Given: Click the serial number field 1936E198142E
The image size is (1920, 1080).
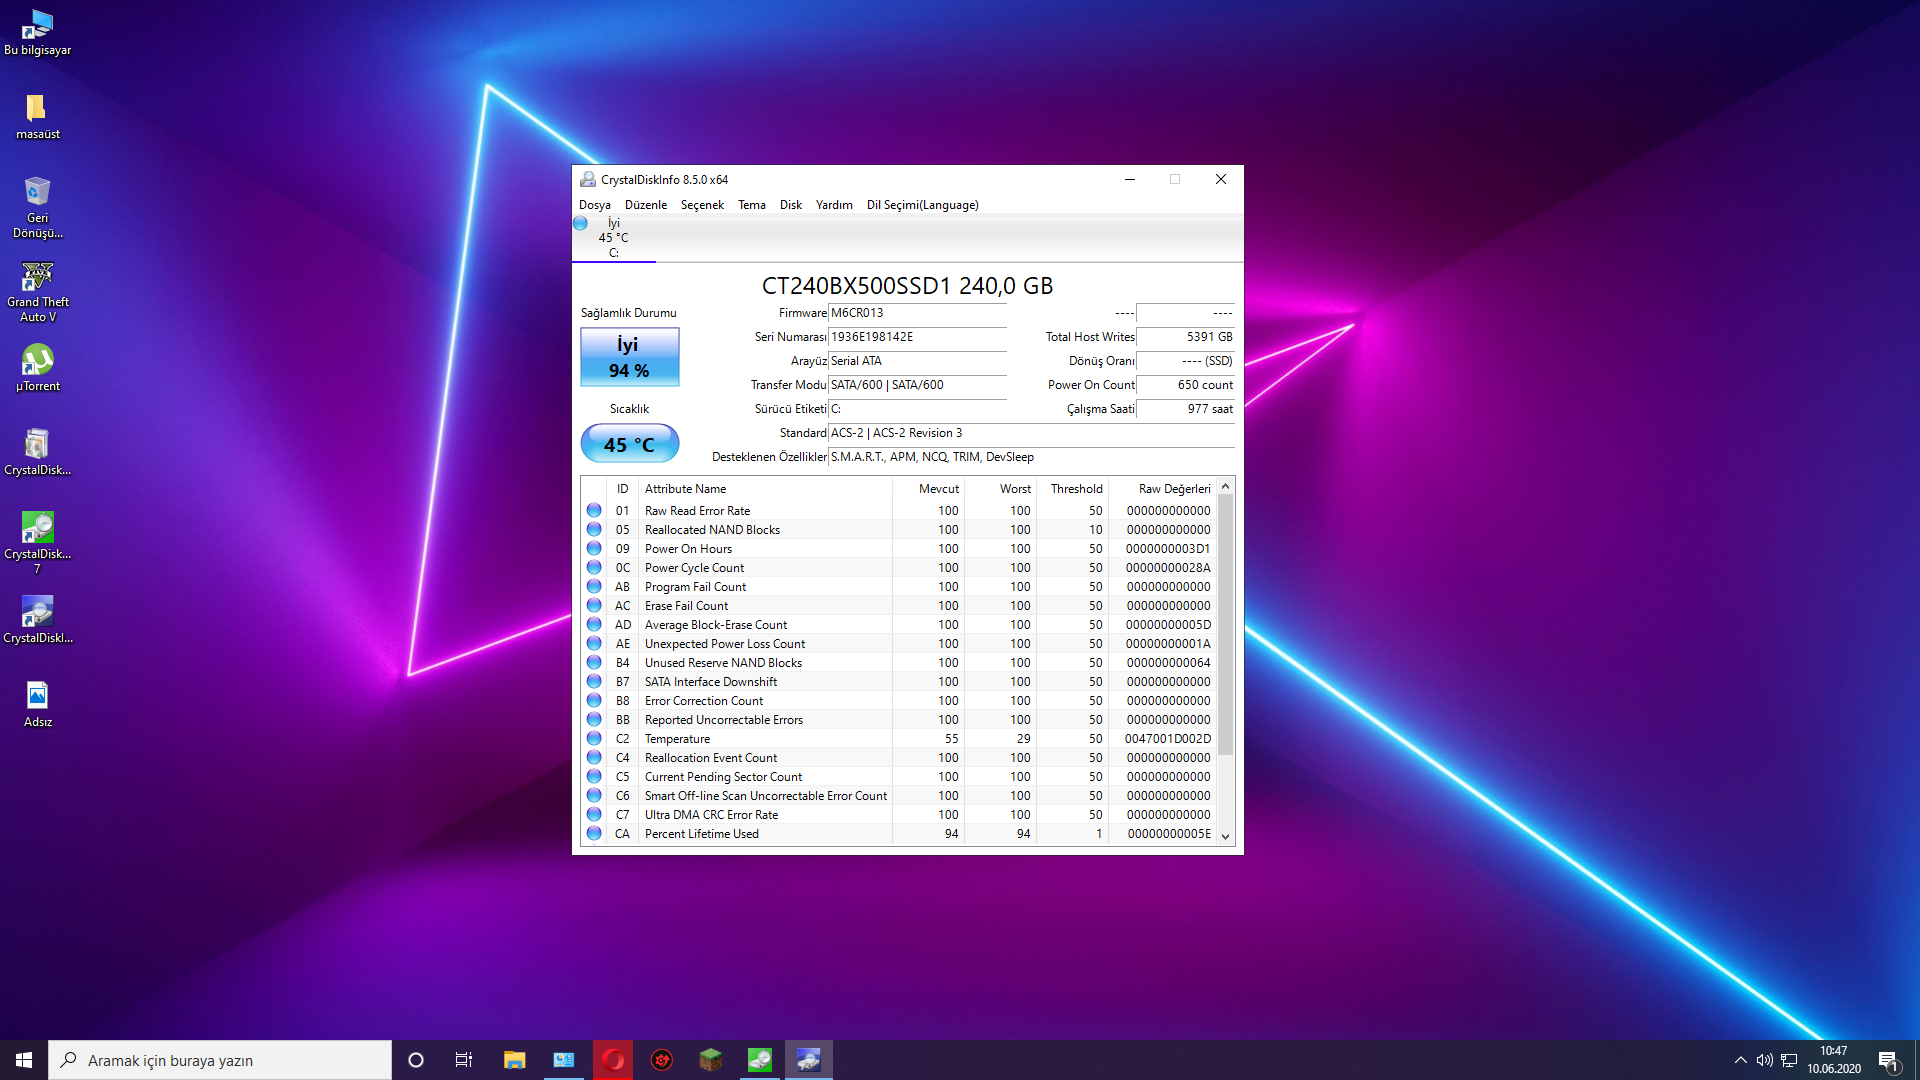Looking at the screenshot, I should (x=917, y=337).
